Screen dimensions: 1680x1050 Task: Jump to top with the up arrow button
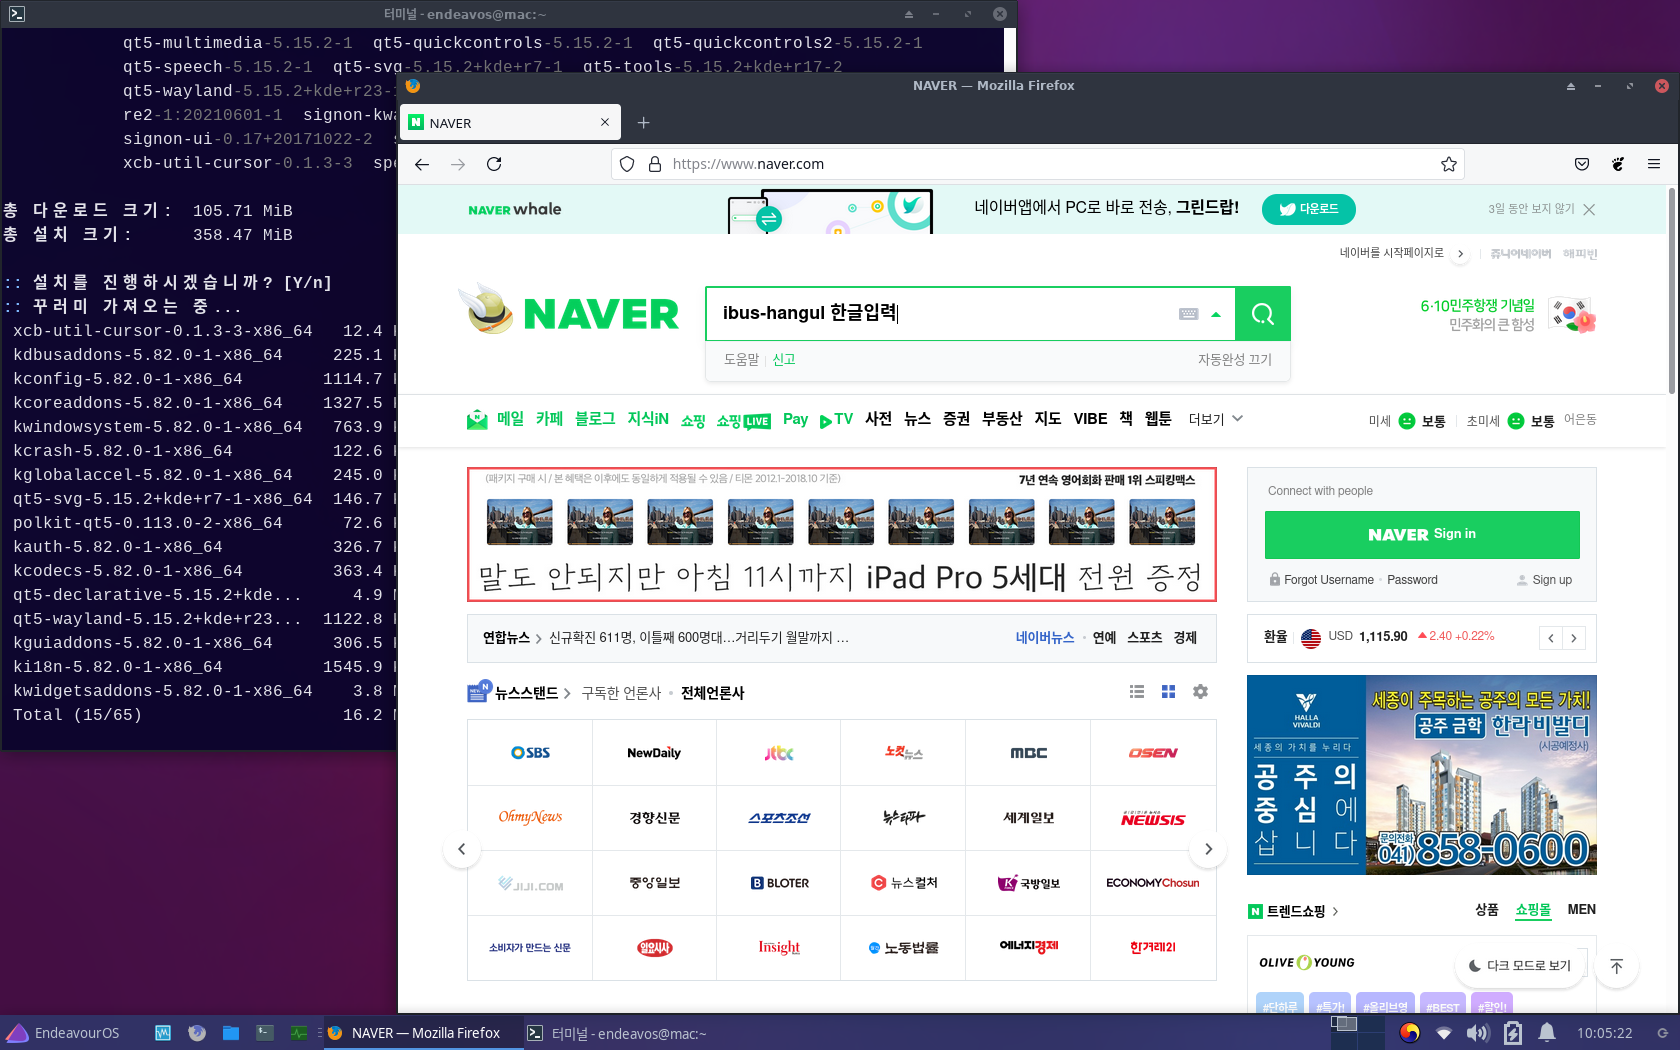(x=1617, y=966)
